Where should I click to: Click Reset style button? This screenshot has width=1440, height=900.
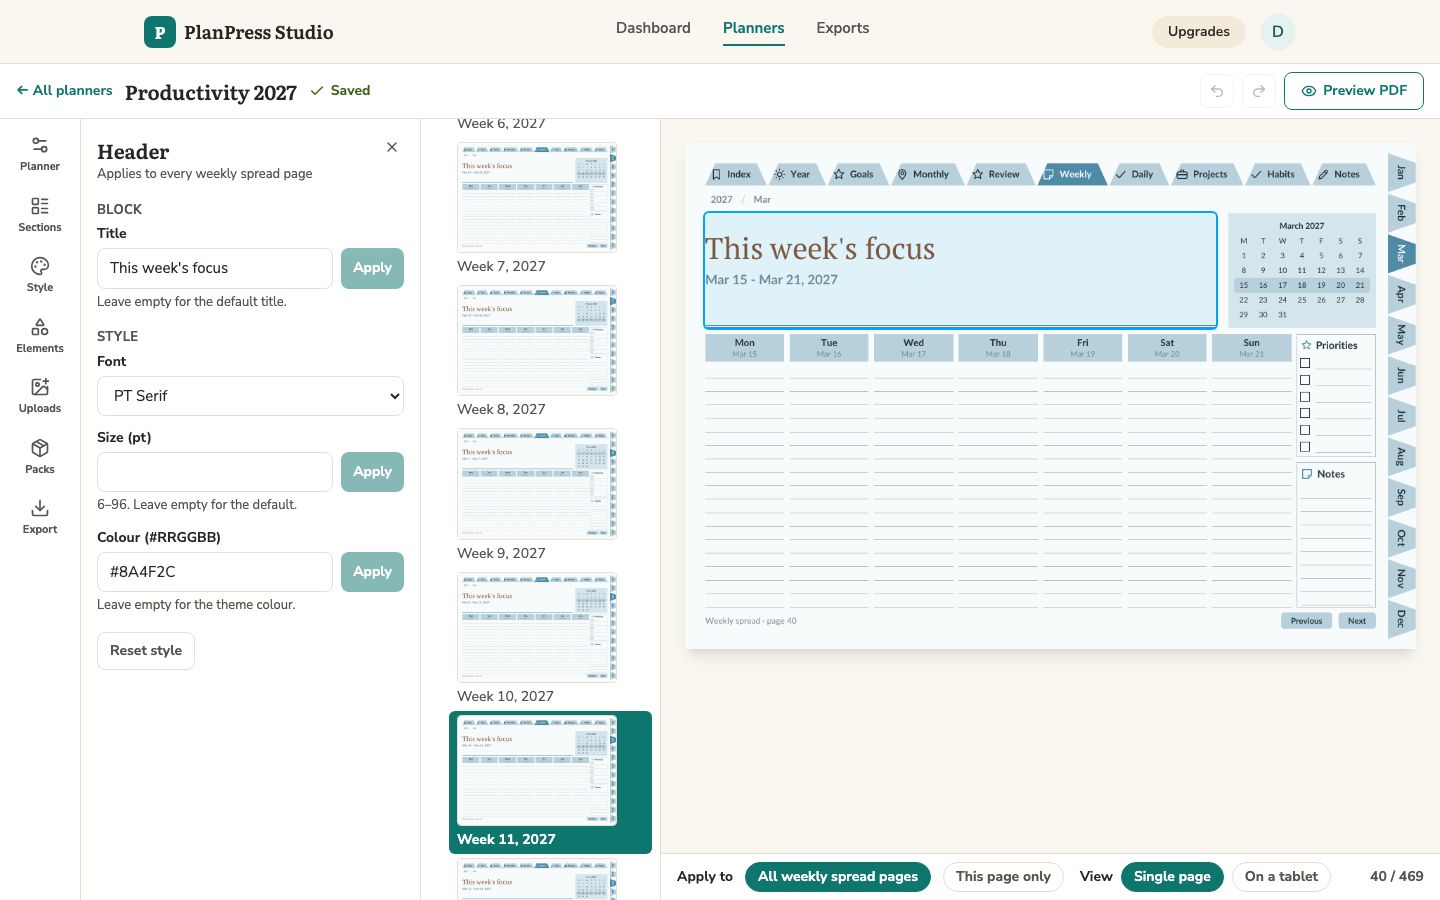click(x=146, y=651)
